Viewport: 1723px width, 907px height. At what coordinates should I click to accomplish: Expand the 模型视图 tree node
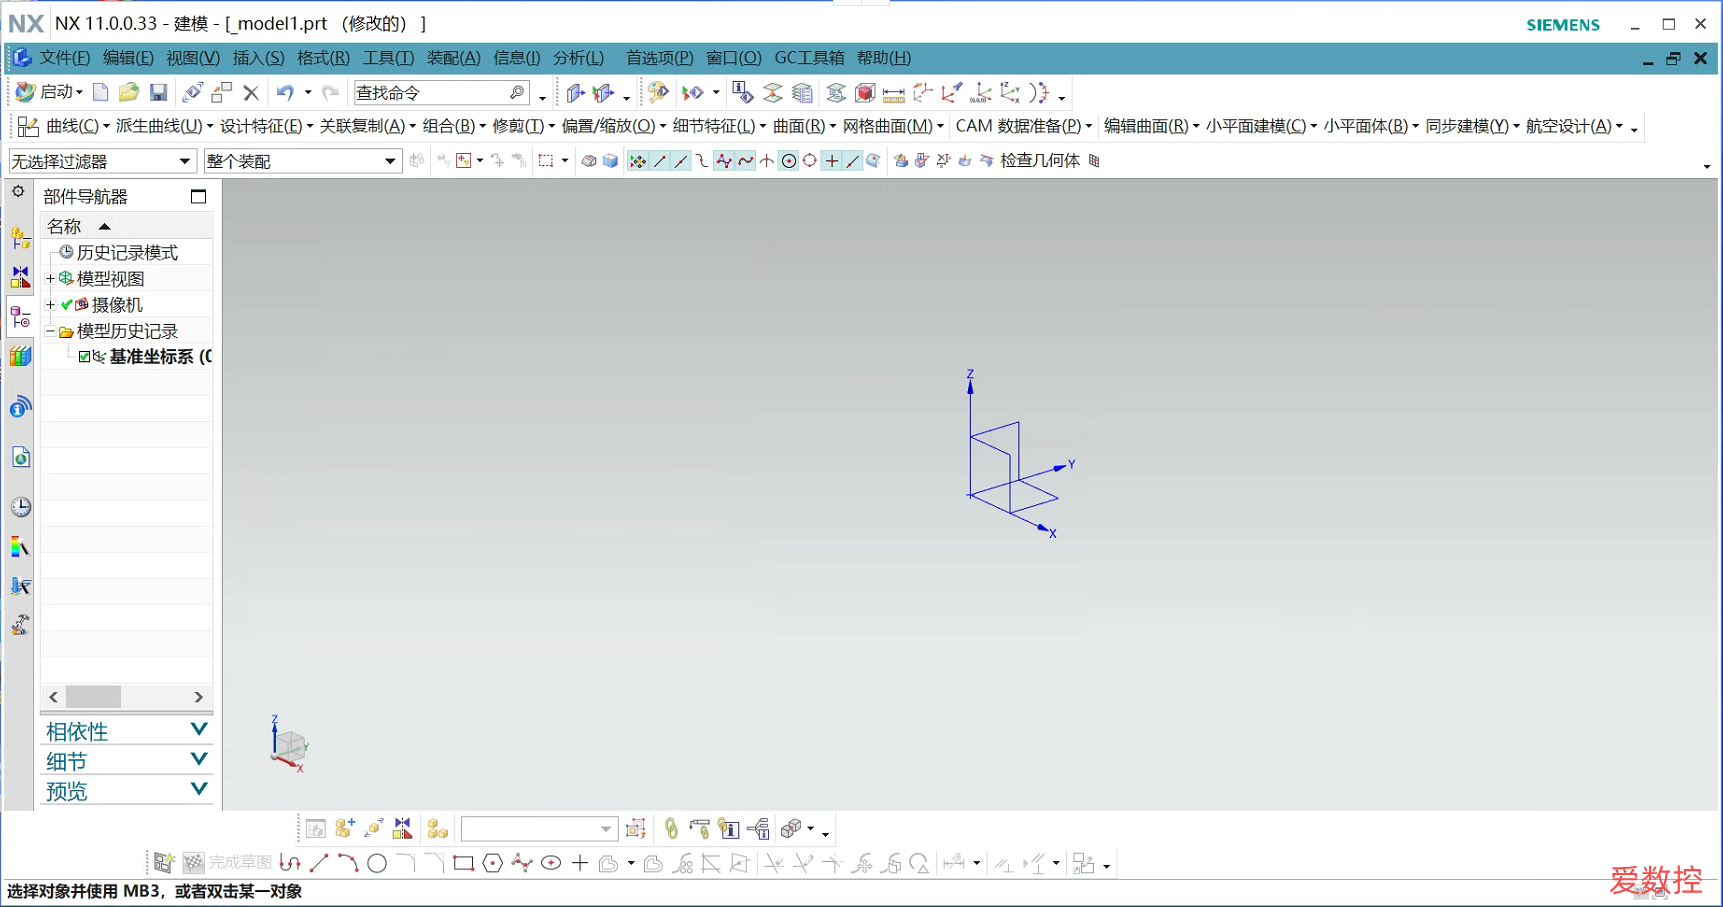pos(50,279)
